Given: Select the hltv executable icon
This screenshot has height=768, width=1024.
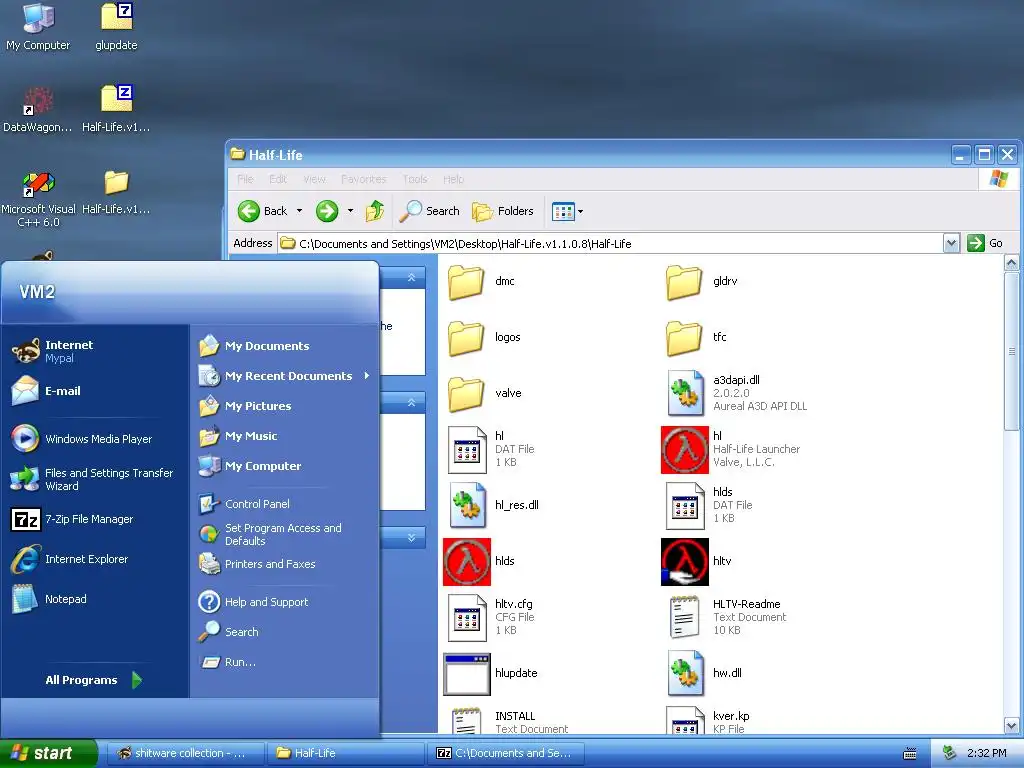Looking at the screenshot, I should click(x=684, y=562).
